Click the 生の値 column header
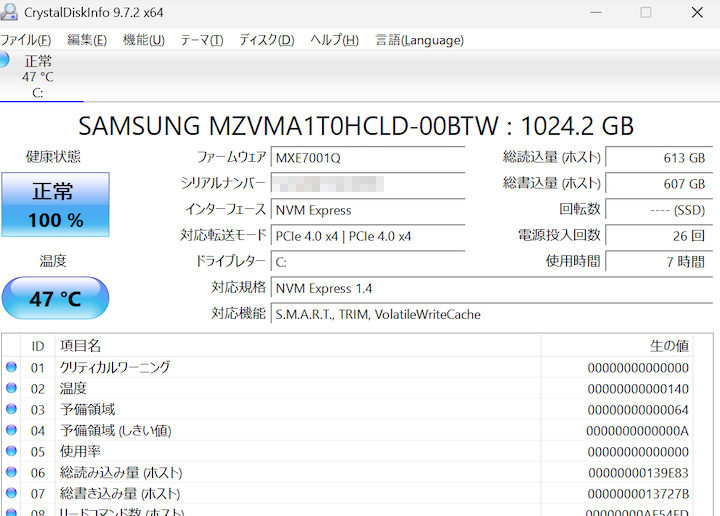Image resolution: width=720 pixels, height=516 pixels. tap(669, 346)
